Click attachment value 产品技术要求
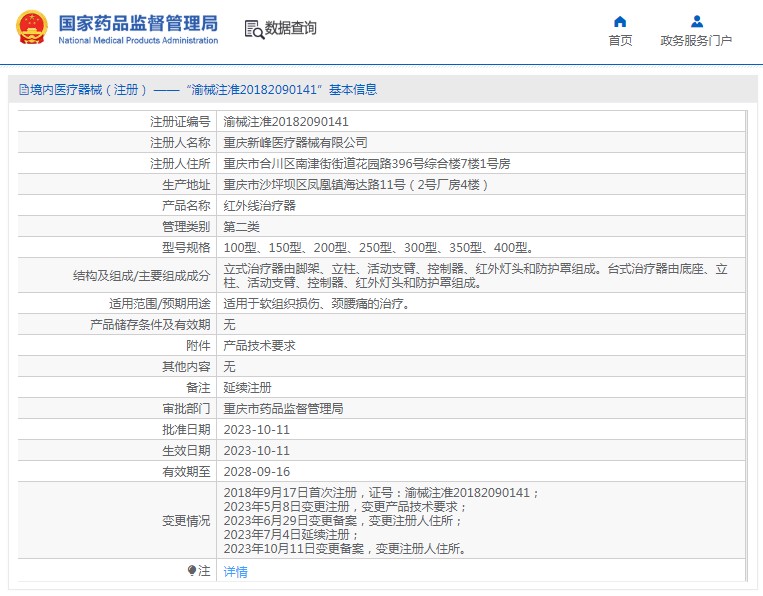 click(x=259, y=345)
